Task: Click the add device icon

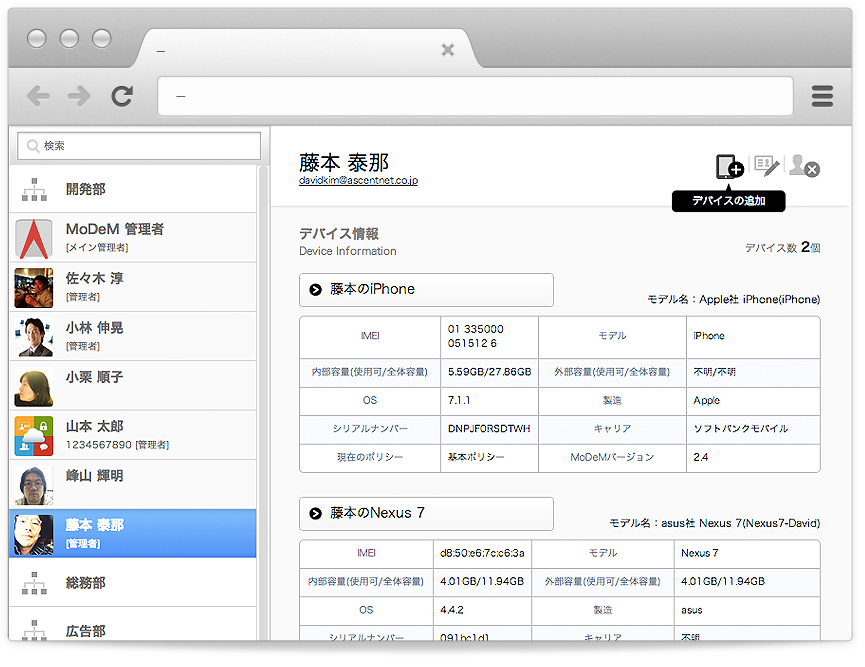Action: click(x=729, y=167)
